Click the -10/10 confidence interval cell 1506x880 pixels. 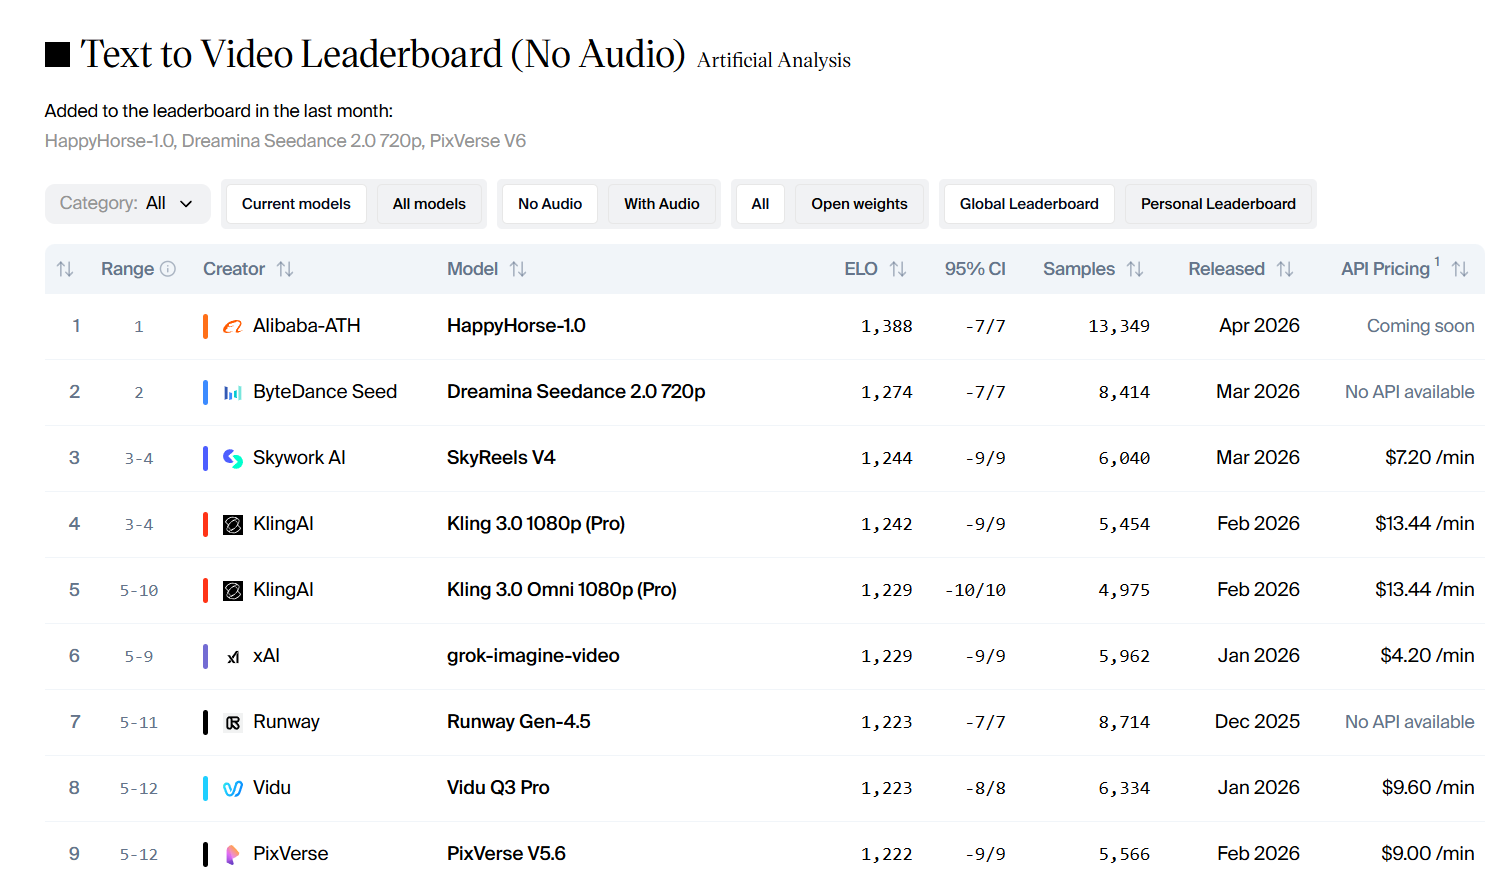point(975,590)
